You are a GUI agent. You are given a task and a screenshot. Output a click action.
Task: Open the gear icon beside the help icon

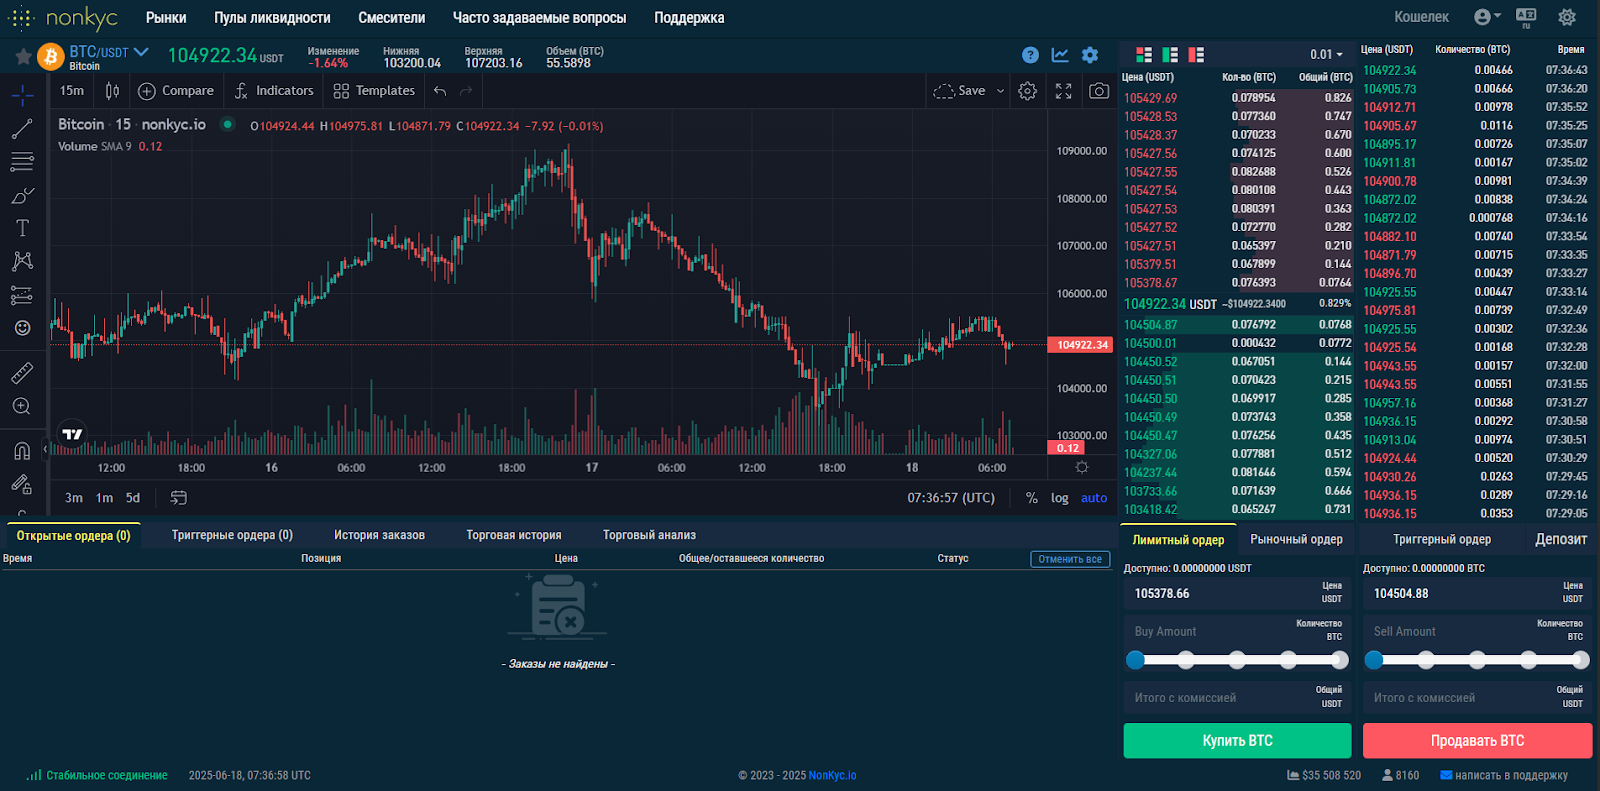(1090, 55)
